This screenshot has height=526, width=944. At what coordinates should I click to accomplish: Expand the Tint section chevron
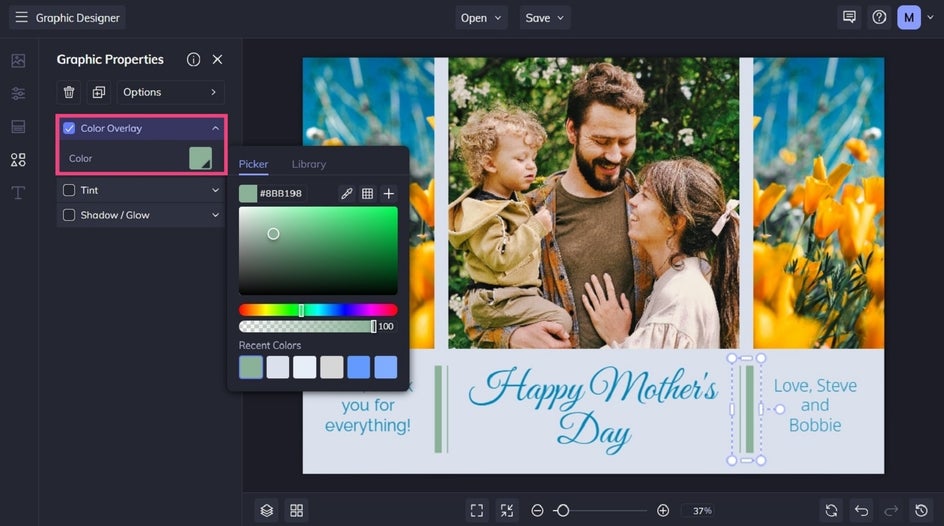pos(215,190)
